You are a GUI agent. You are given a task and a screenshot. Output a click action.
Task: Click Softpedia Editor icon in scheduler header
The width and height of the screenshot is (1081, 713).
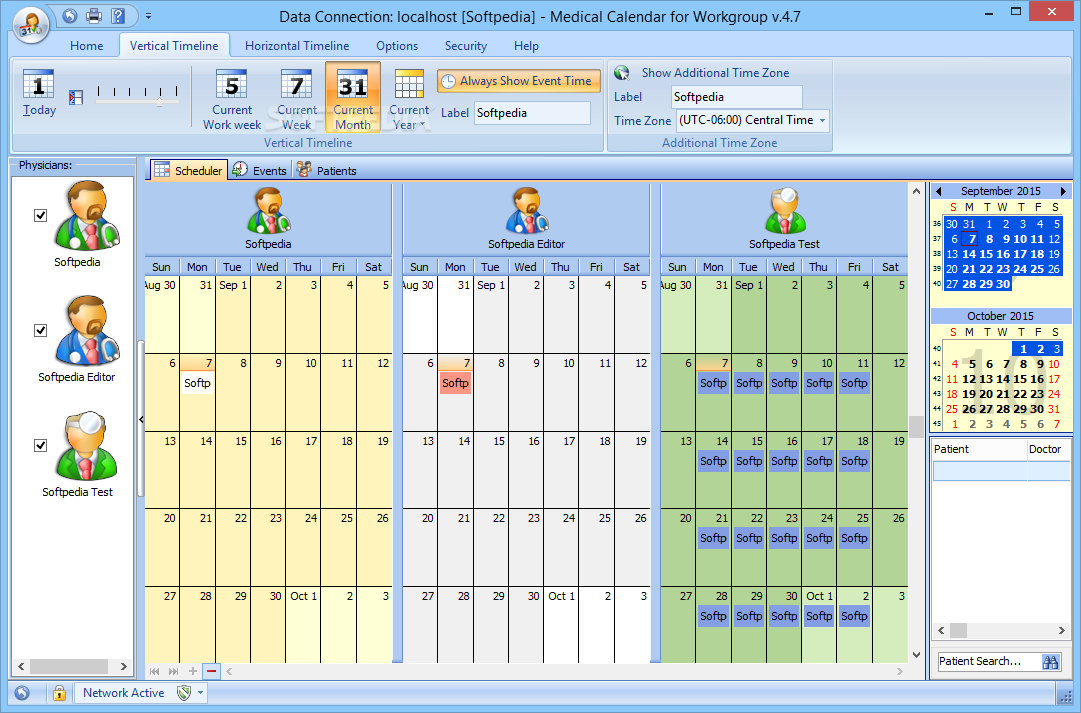[x=527, y=210]
